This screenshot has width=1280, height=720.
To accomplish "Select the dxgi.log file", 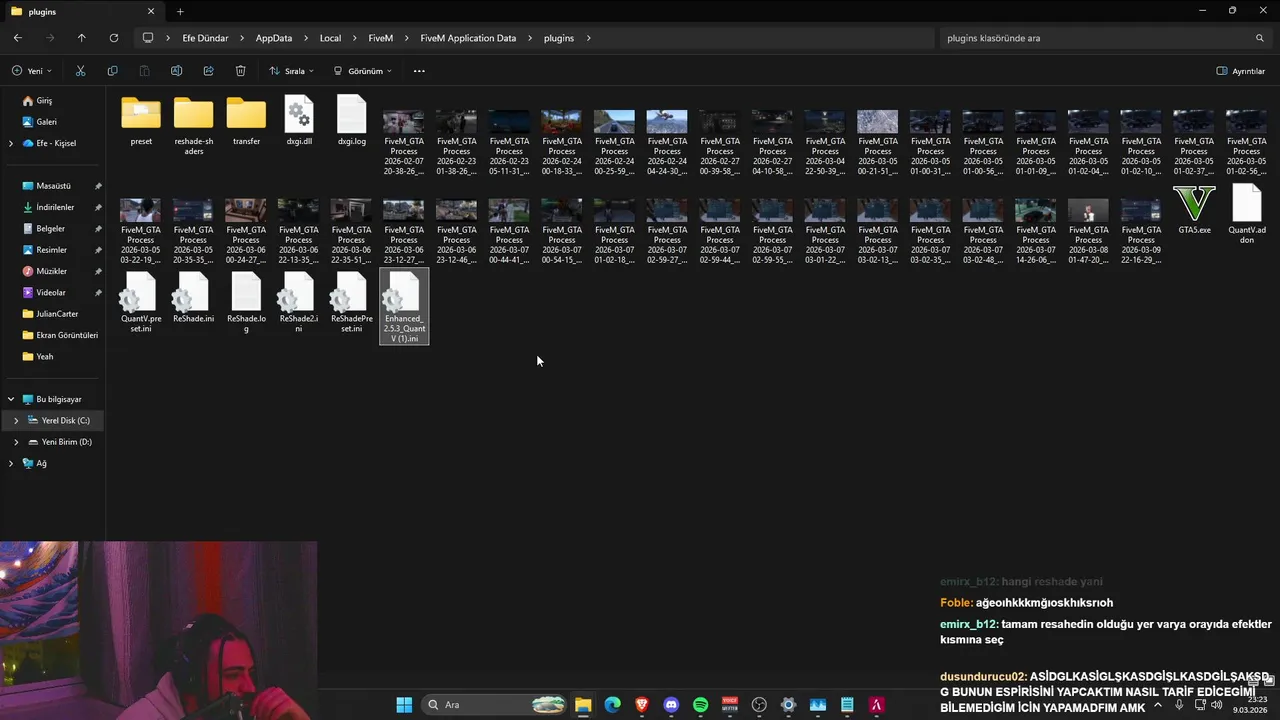I will pyautogui.click(x=352, y=121).
